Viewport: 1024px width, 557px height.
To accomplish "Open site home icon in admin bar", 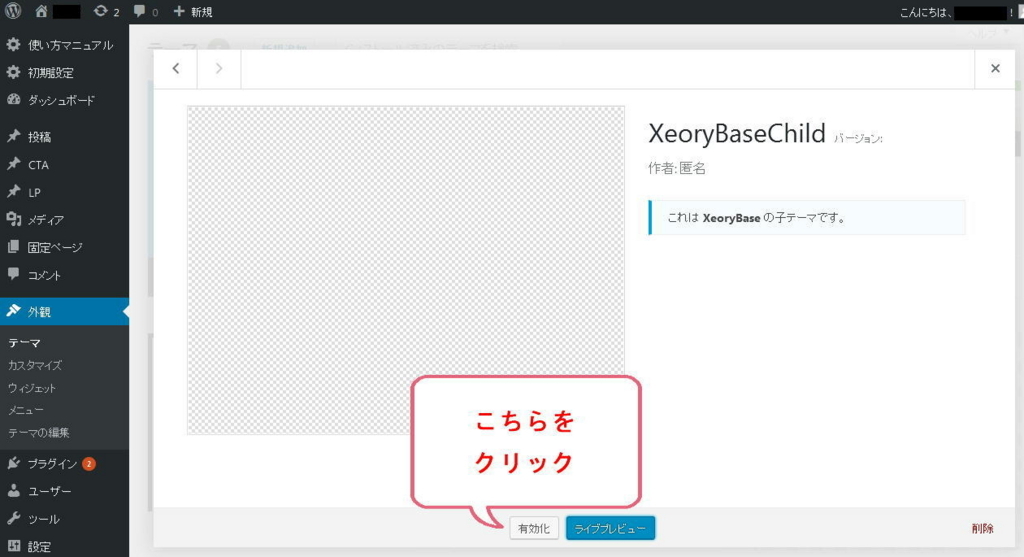I will click(41, 11).
